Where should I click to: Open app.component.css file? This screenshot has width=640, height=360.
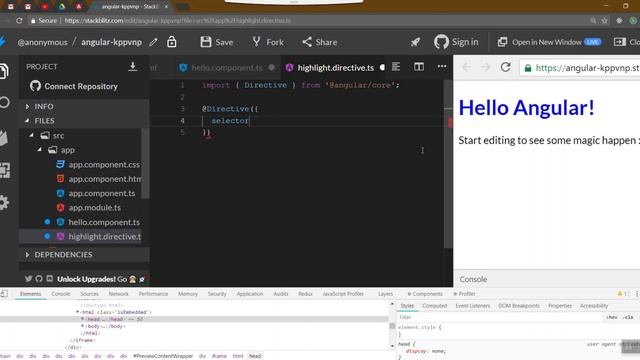point(98,164)
